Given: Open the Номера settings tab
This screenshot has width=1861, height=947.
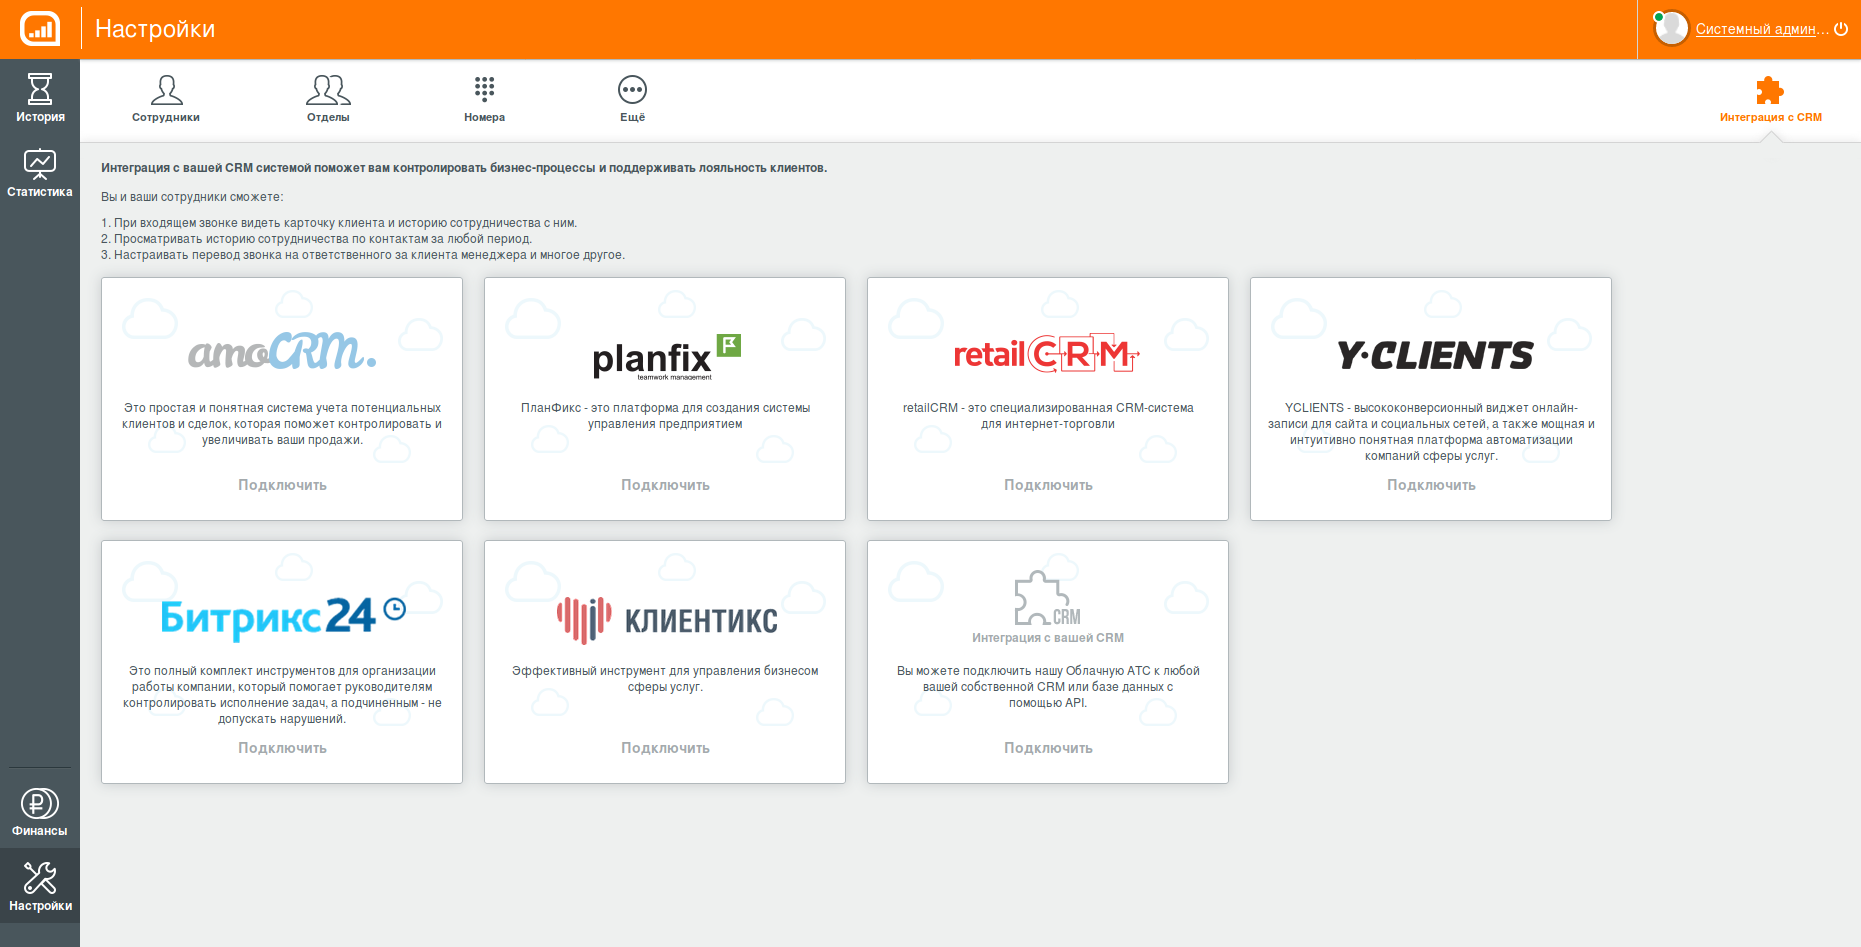Looking at the screenshot, I should tap(484, 98).
